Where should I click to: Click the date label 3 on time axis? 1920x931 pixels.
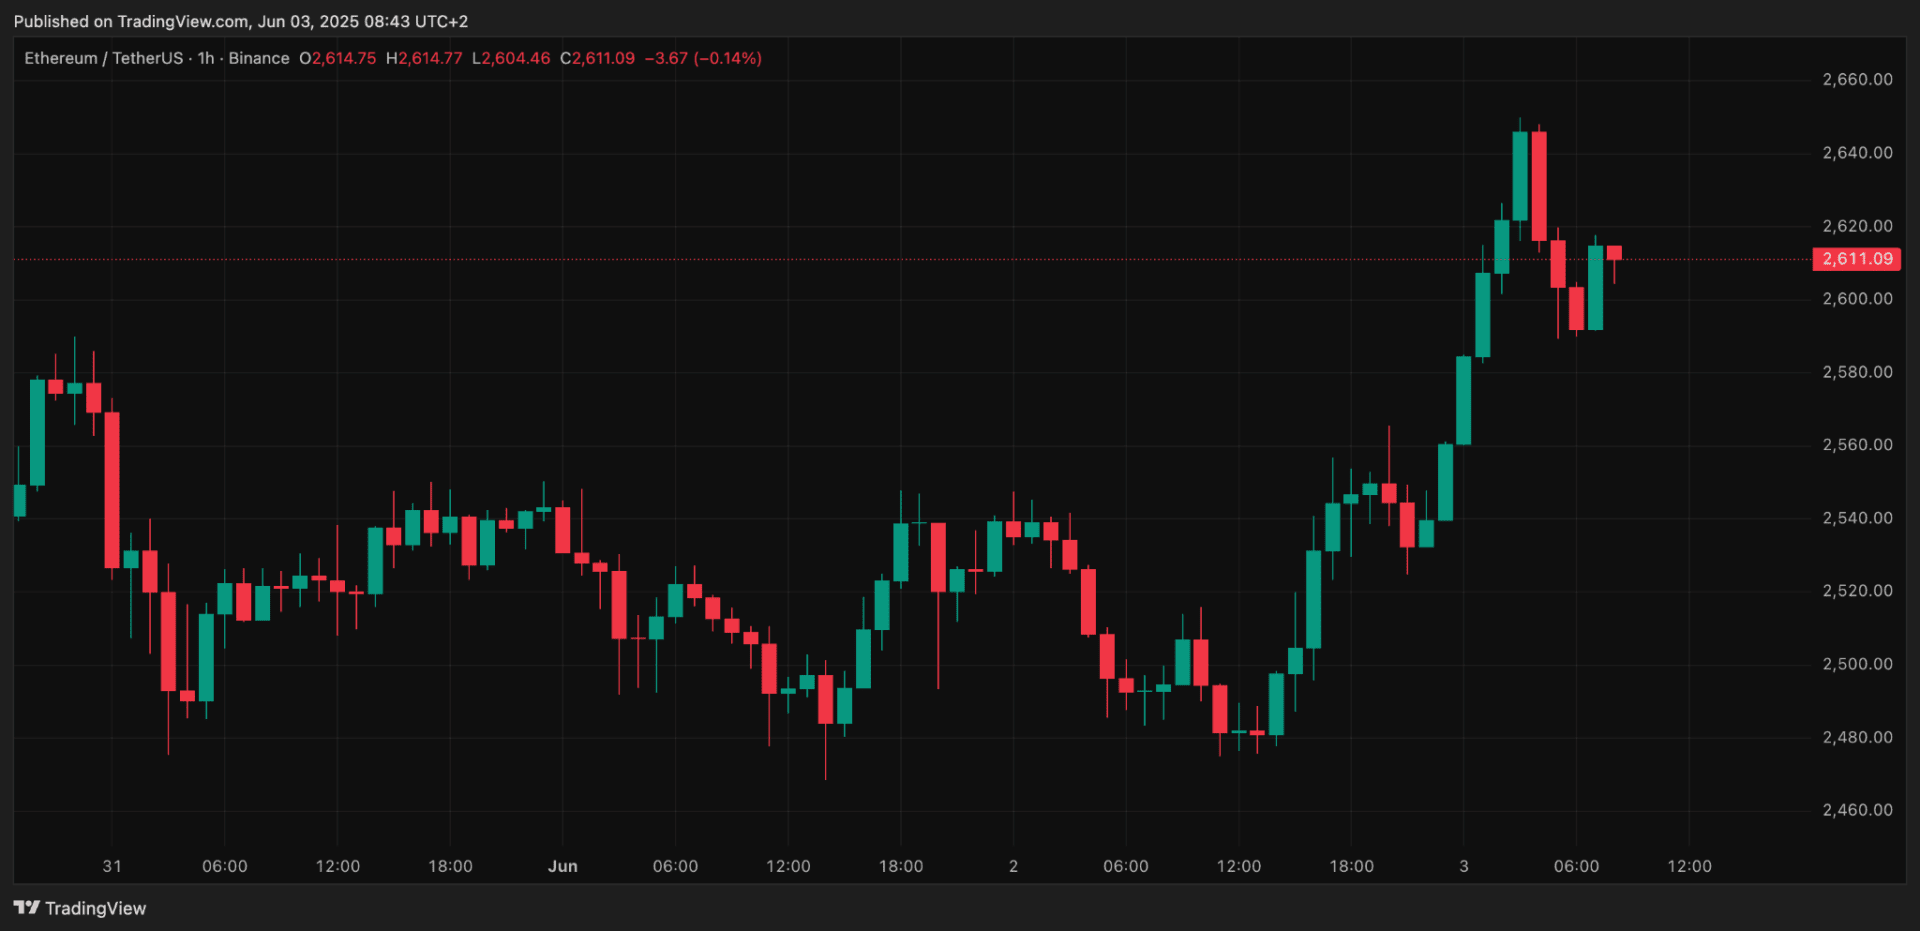[1464, 866]
